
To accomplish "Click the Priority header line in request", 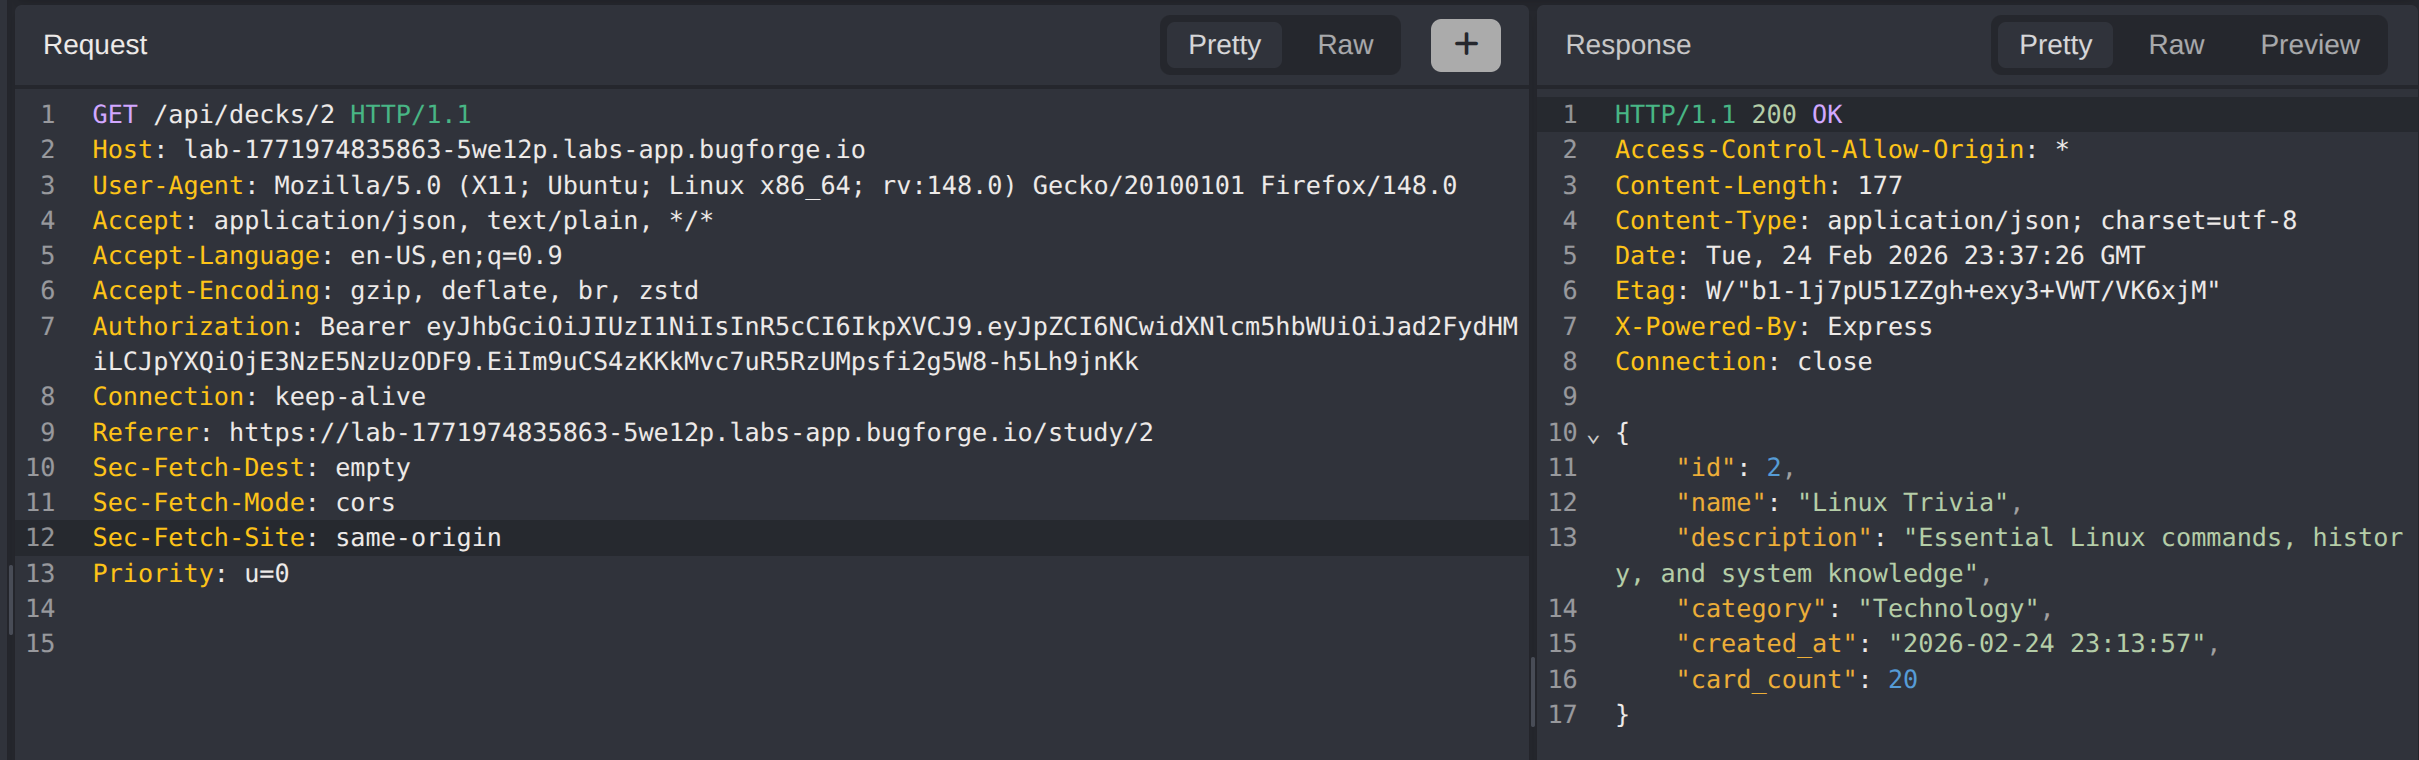I will [190, 574].
